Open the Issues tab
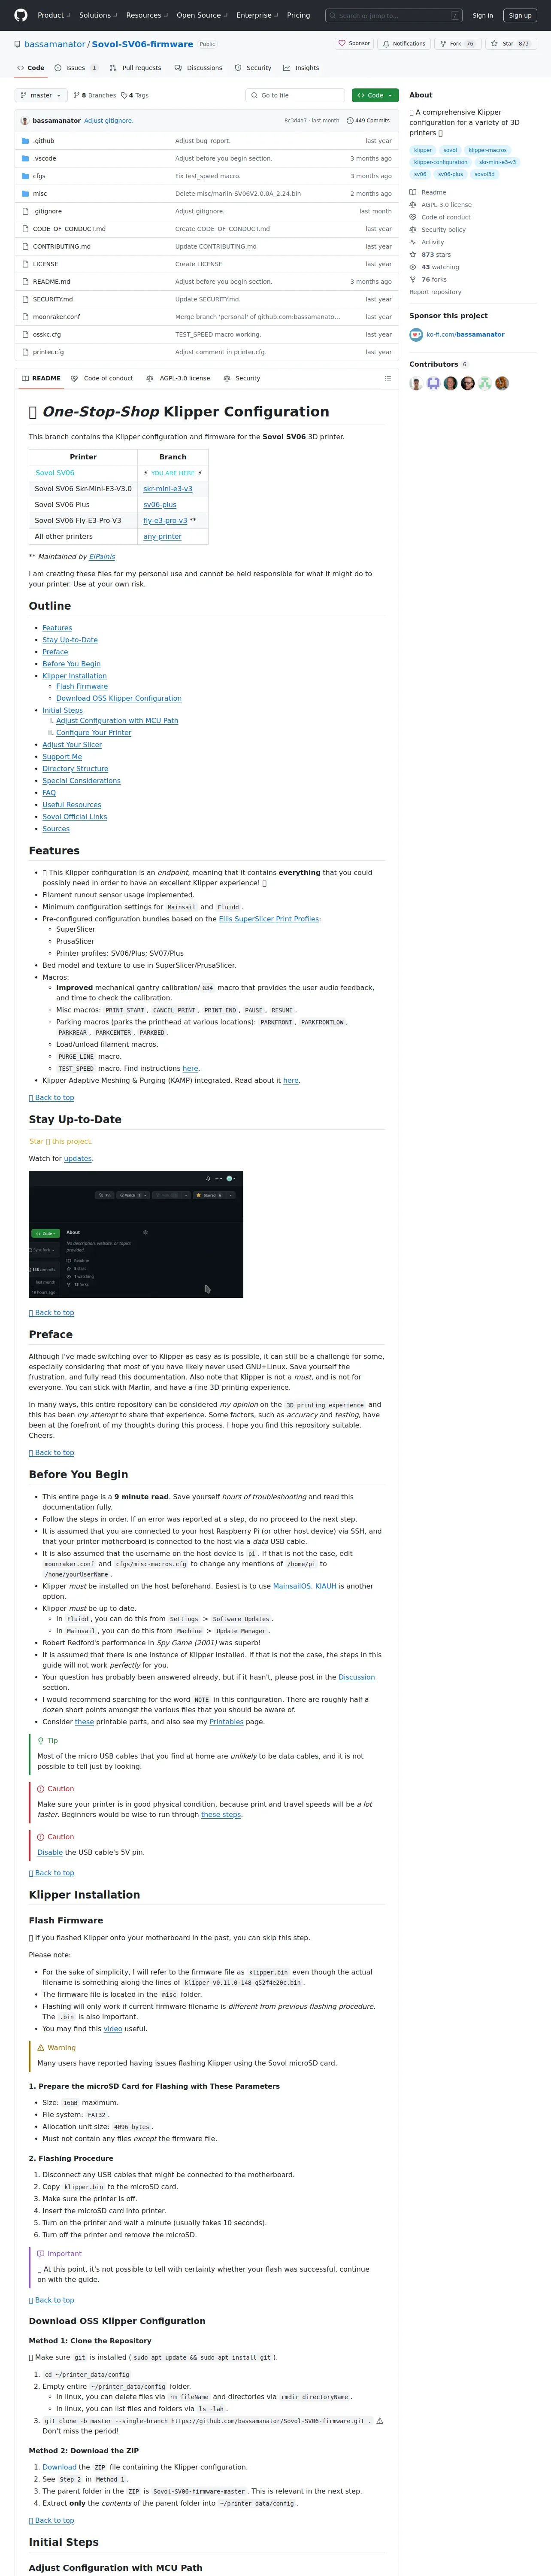The image size is (551, 2576). coord(76,68)
